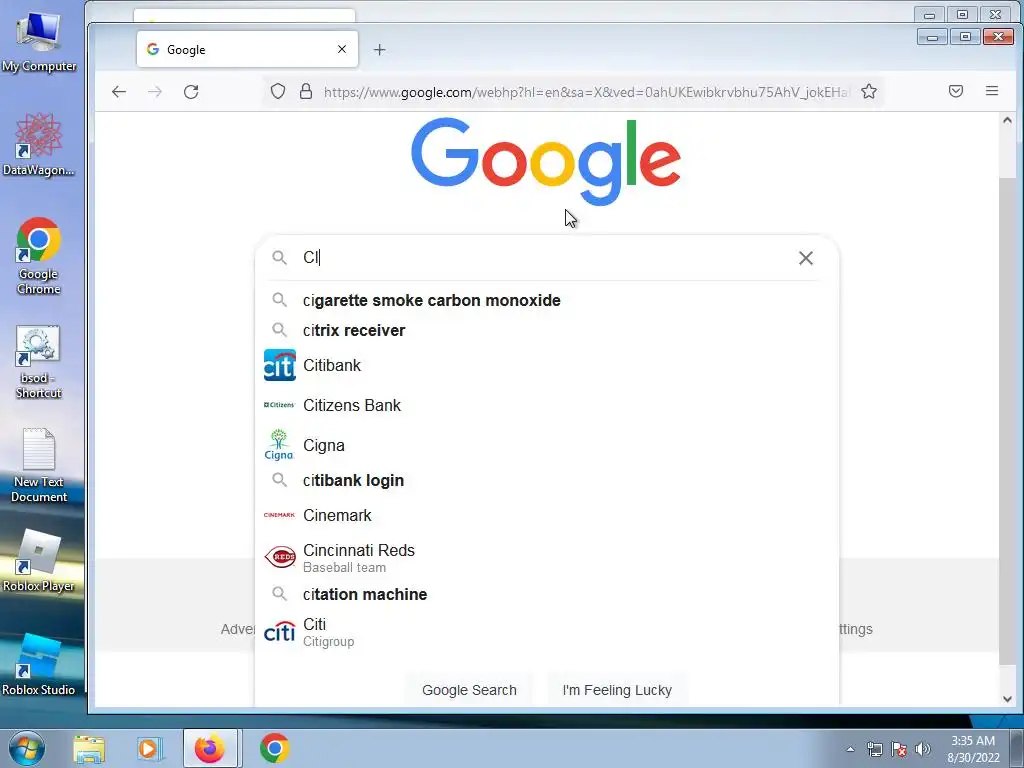Screen dimensions: 1024x768
Task: Click the forward navigation arrow
Action: point(155,92)
